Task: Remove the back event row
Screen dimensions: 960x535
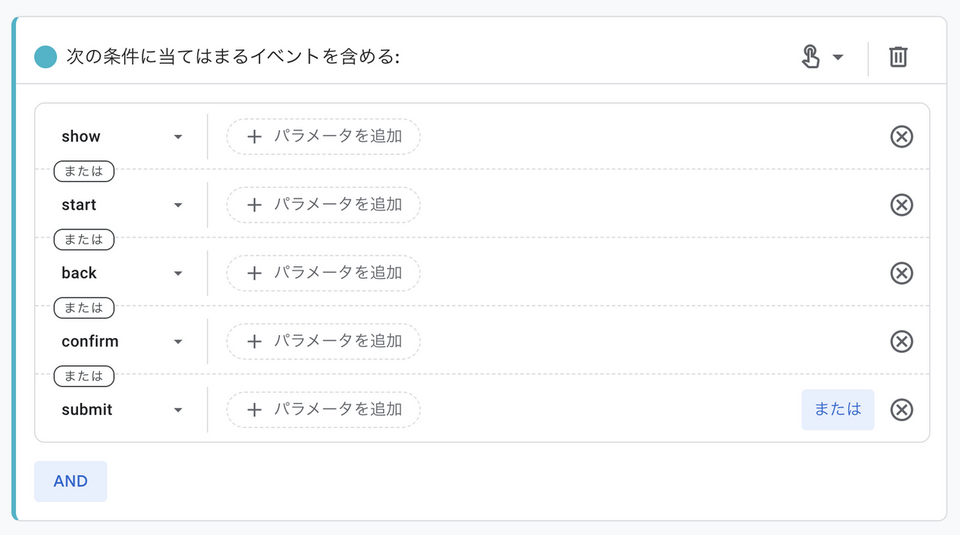Action: click(x=901, y=273)
